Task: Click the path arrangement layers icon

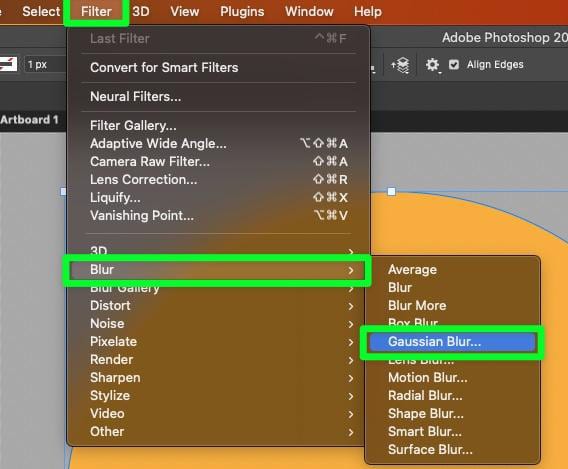Action: (x=400, y=65)
